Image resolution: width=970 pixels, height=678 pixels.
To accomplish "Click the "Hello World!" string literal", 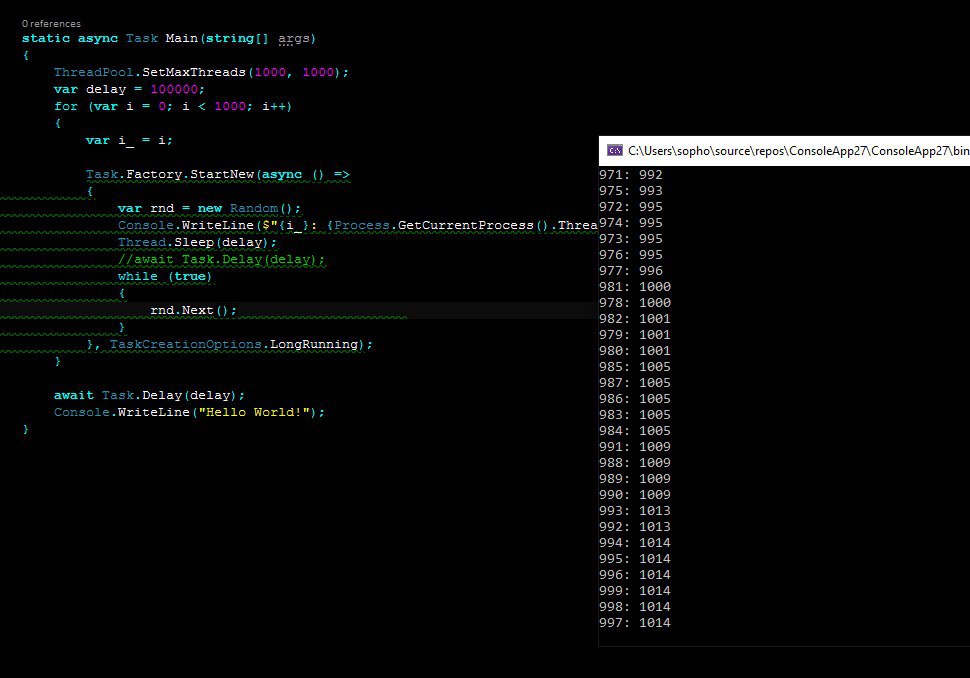I will 254,412.
